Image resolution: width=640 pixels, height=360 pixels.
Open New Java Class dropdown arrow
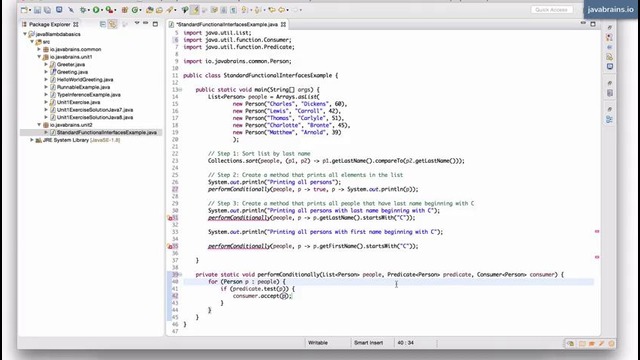[x=140, y=10]
